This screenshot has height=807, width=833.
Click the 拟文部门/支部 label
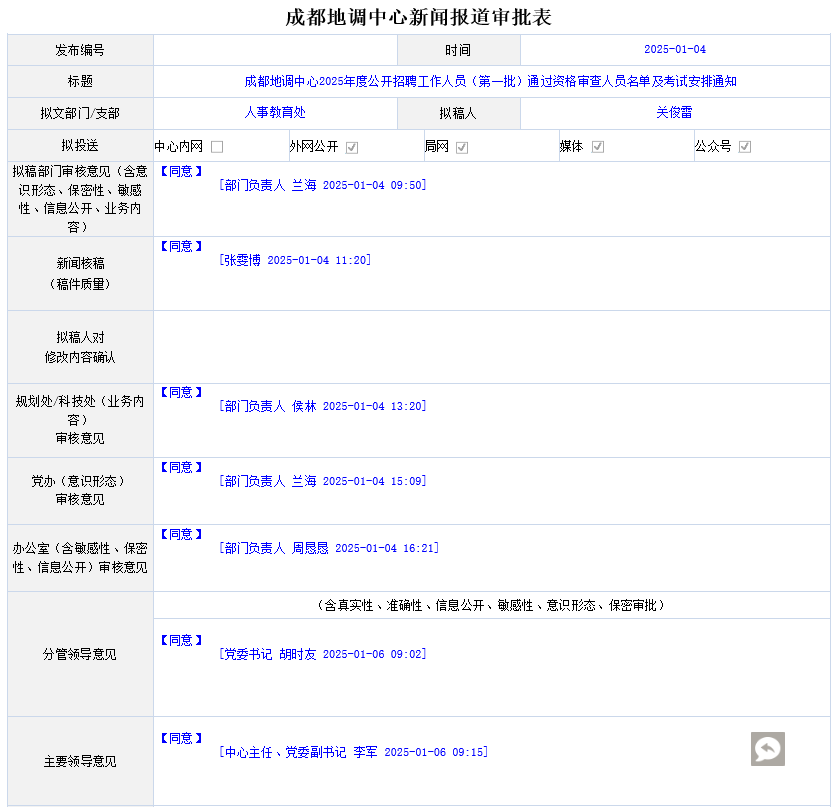tap(80, 113)
